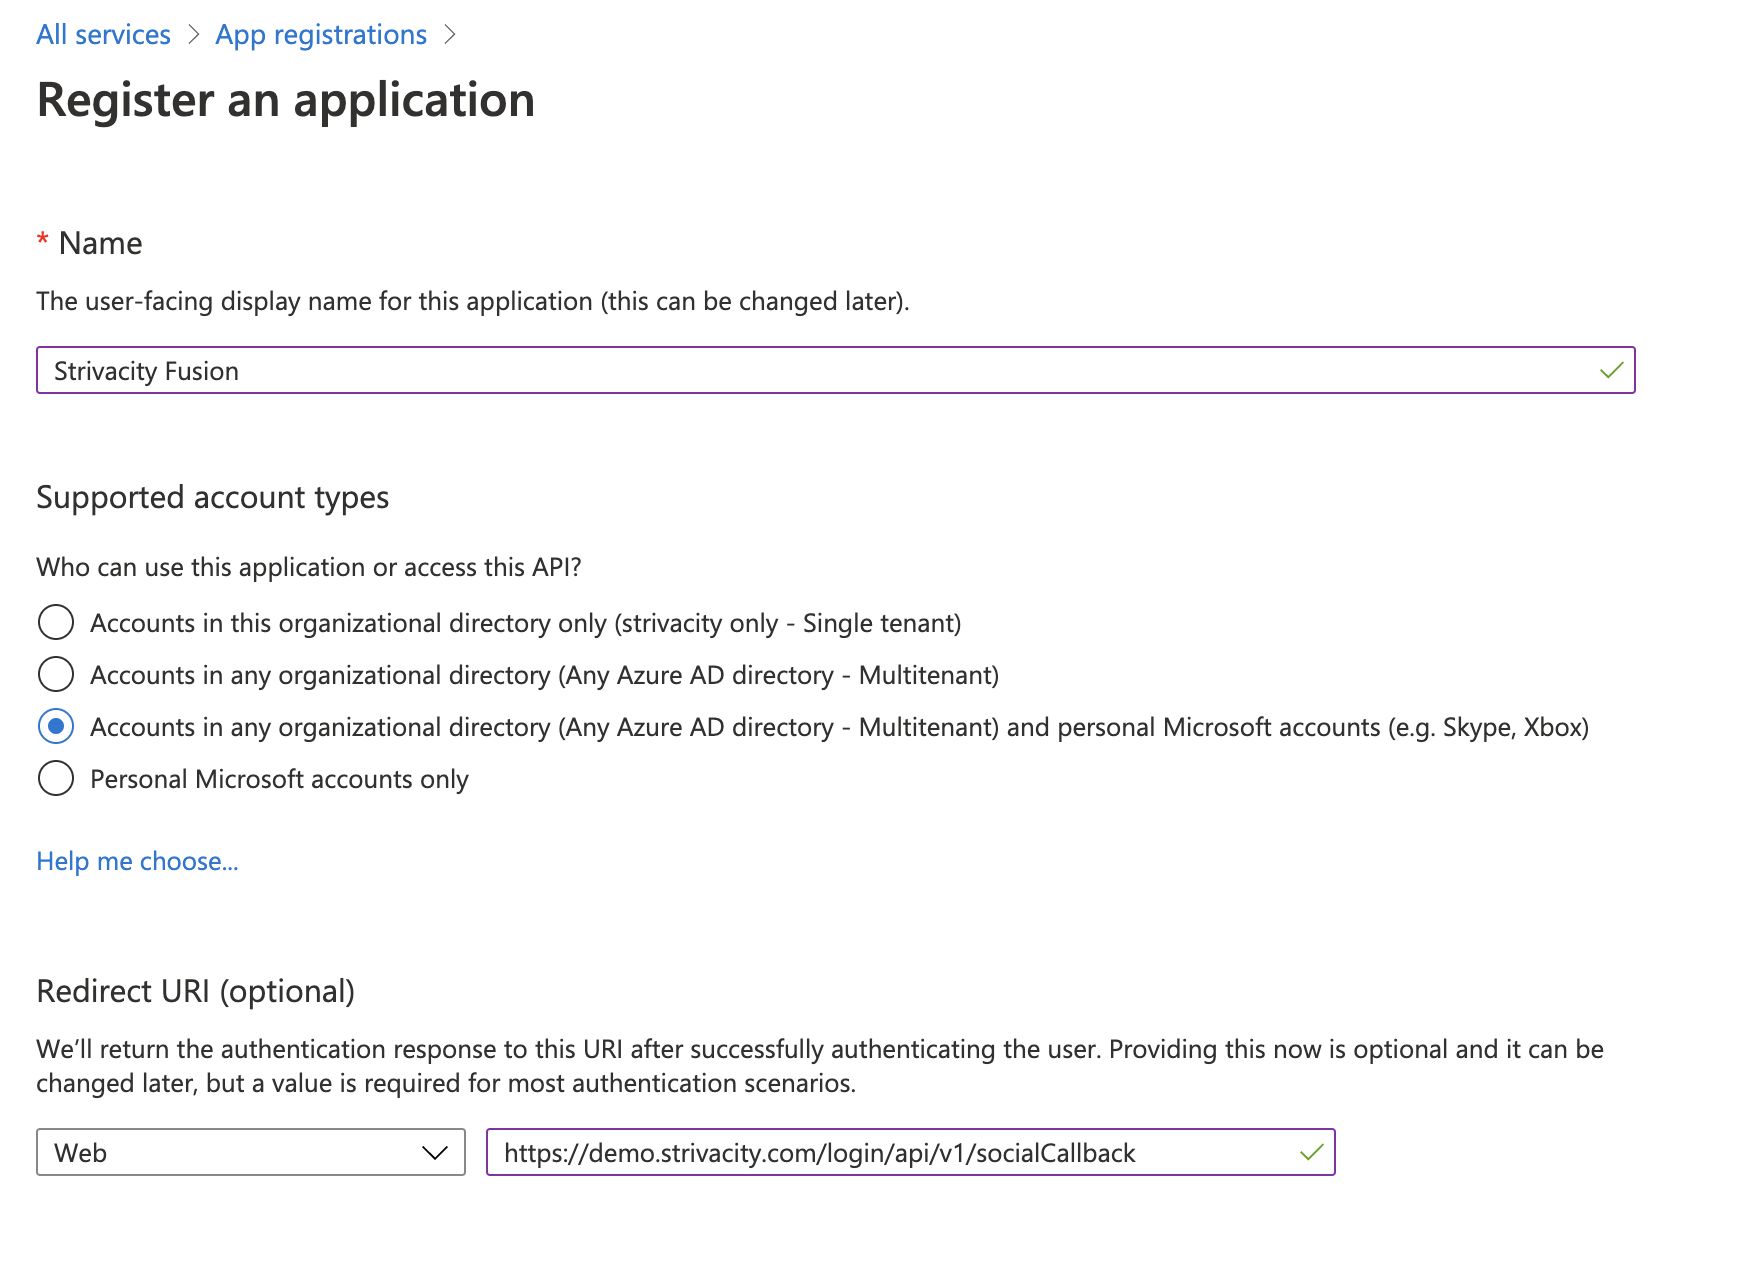Screen dimensions: 1738x1264
Task: Click the "Register an application" page title
Action: click(x=286, y=100)
